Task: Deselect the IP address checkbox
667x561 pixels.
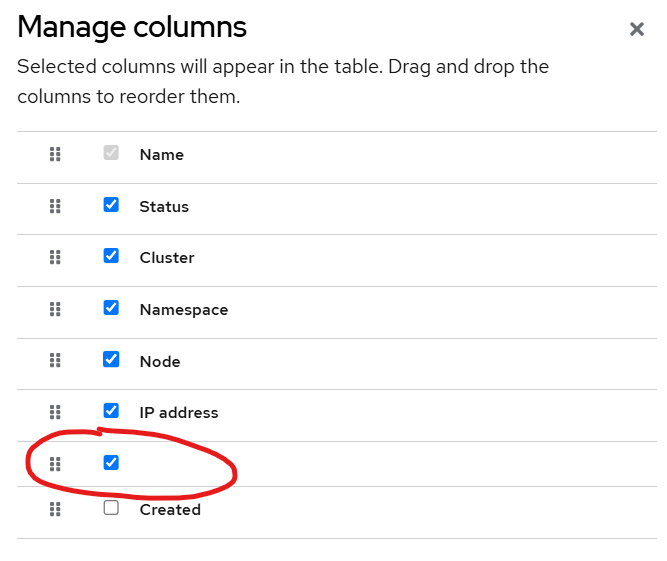Action: coord(111,410)
